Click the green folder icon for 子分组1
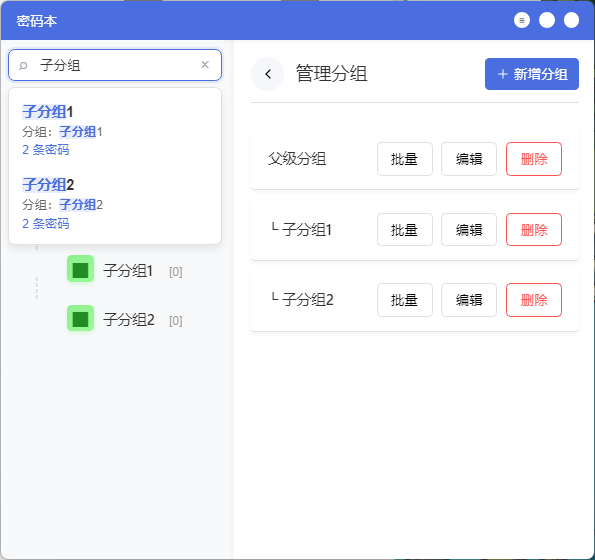Image resolution: width=595 pixels, height=560 pixels. (x=80, y=269)
